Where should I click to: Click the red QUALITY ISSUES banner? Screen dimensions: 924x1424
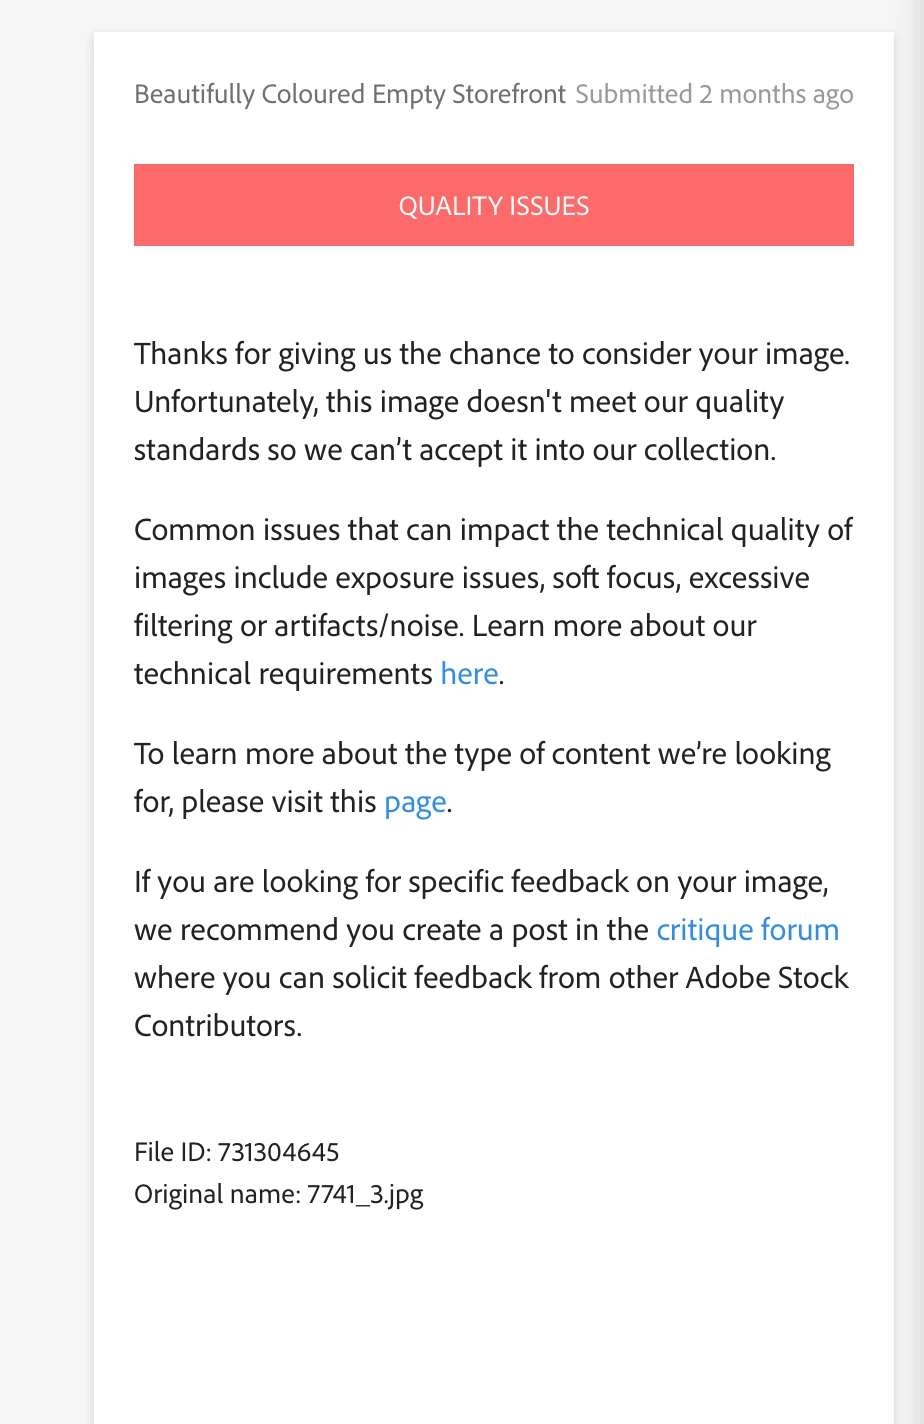click(493, 205)
